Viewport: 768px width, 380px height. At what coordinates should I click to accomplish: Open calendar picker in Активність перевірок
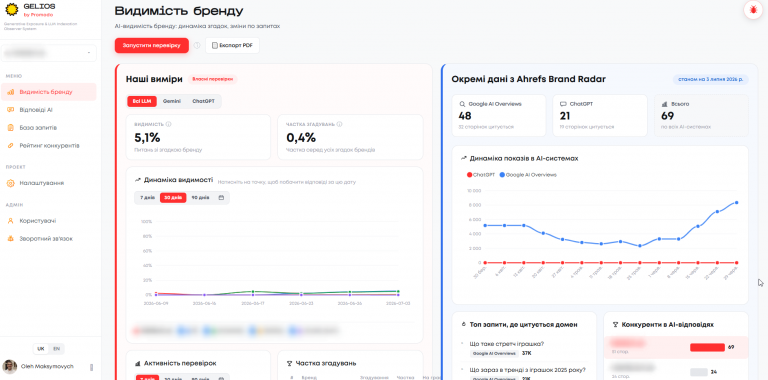pos(221,379)
